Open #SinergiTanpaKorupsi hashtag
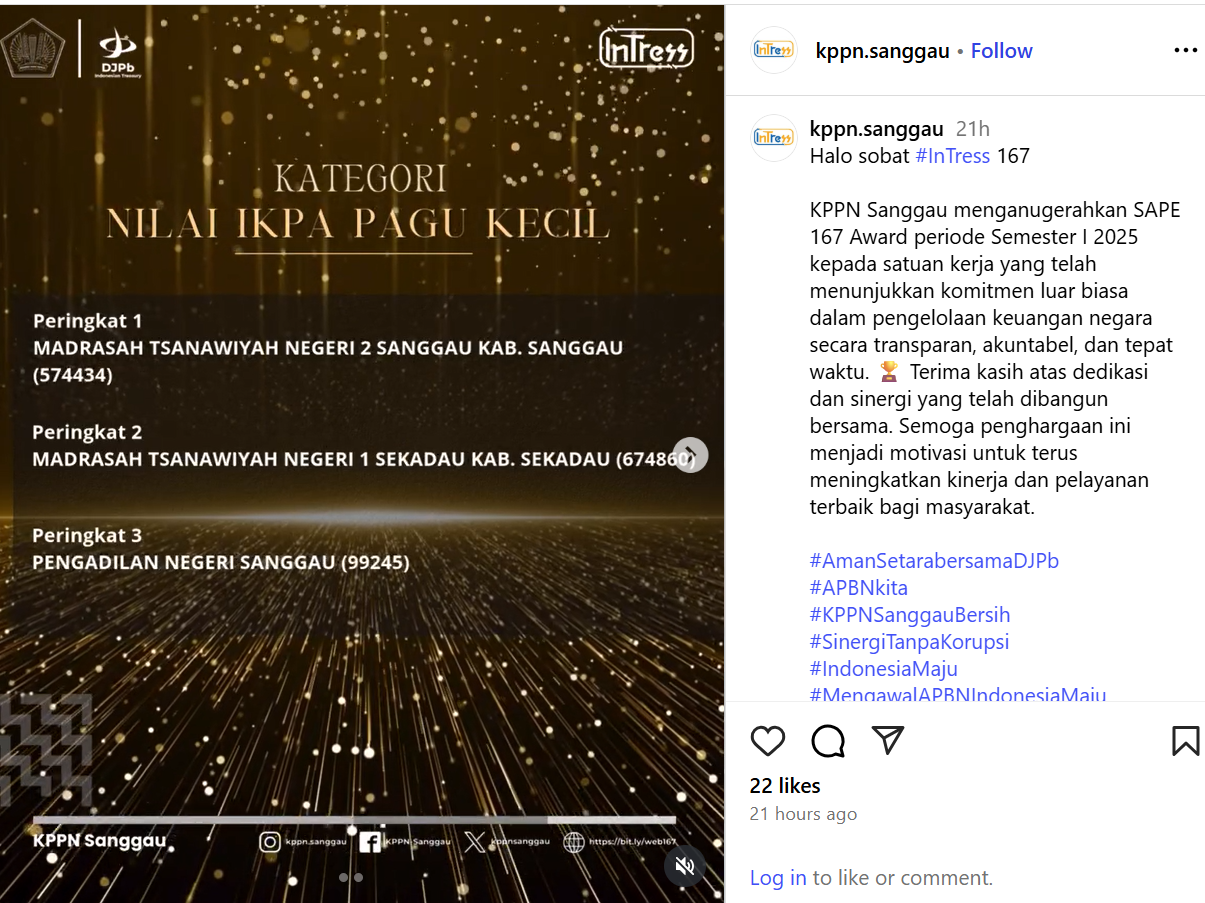 pyautogui.click(x=909, y=642)
